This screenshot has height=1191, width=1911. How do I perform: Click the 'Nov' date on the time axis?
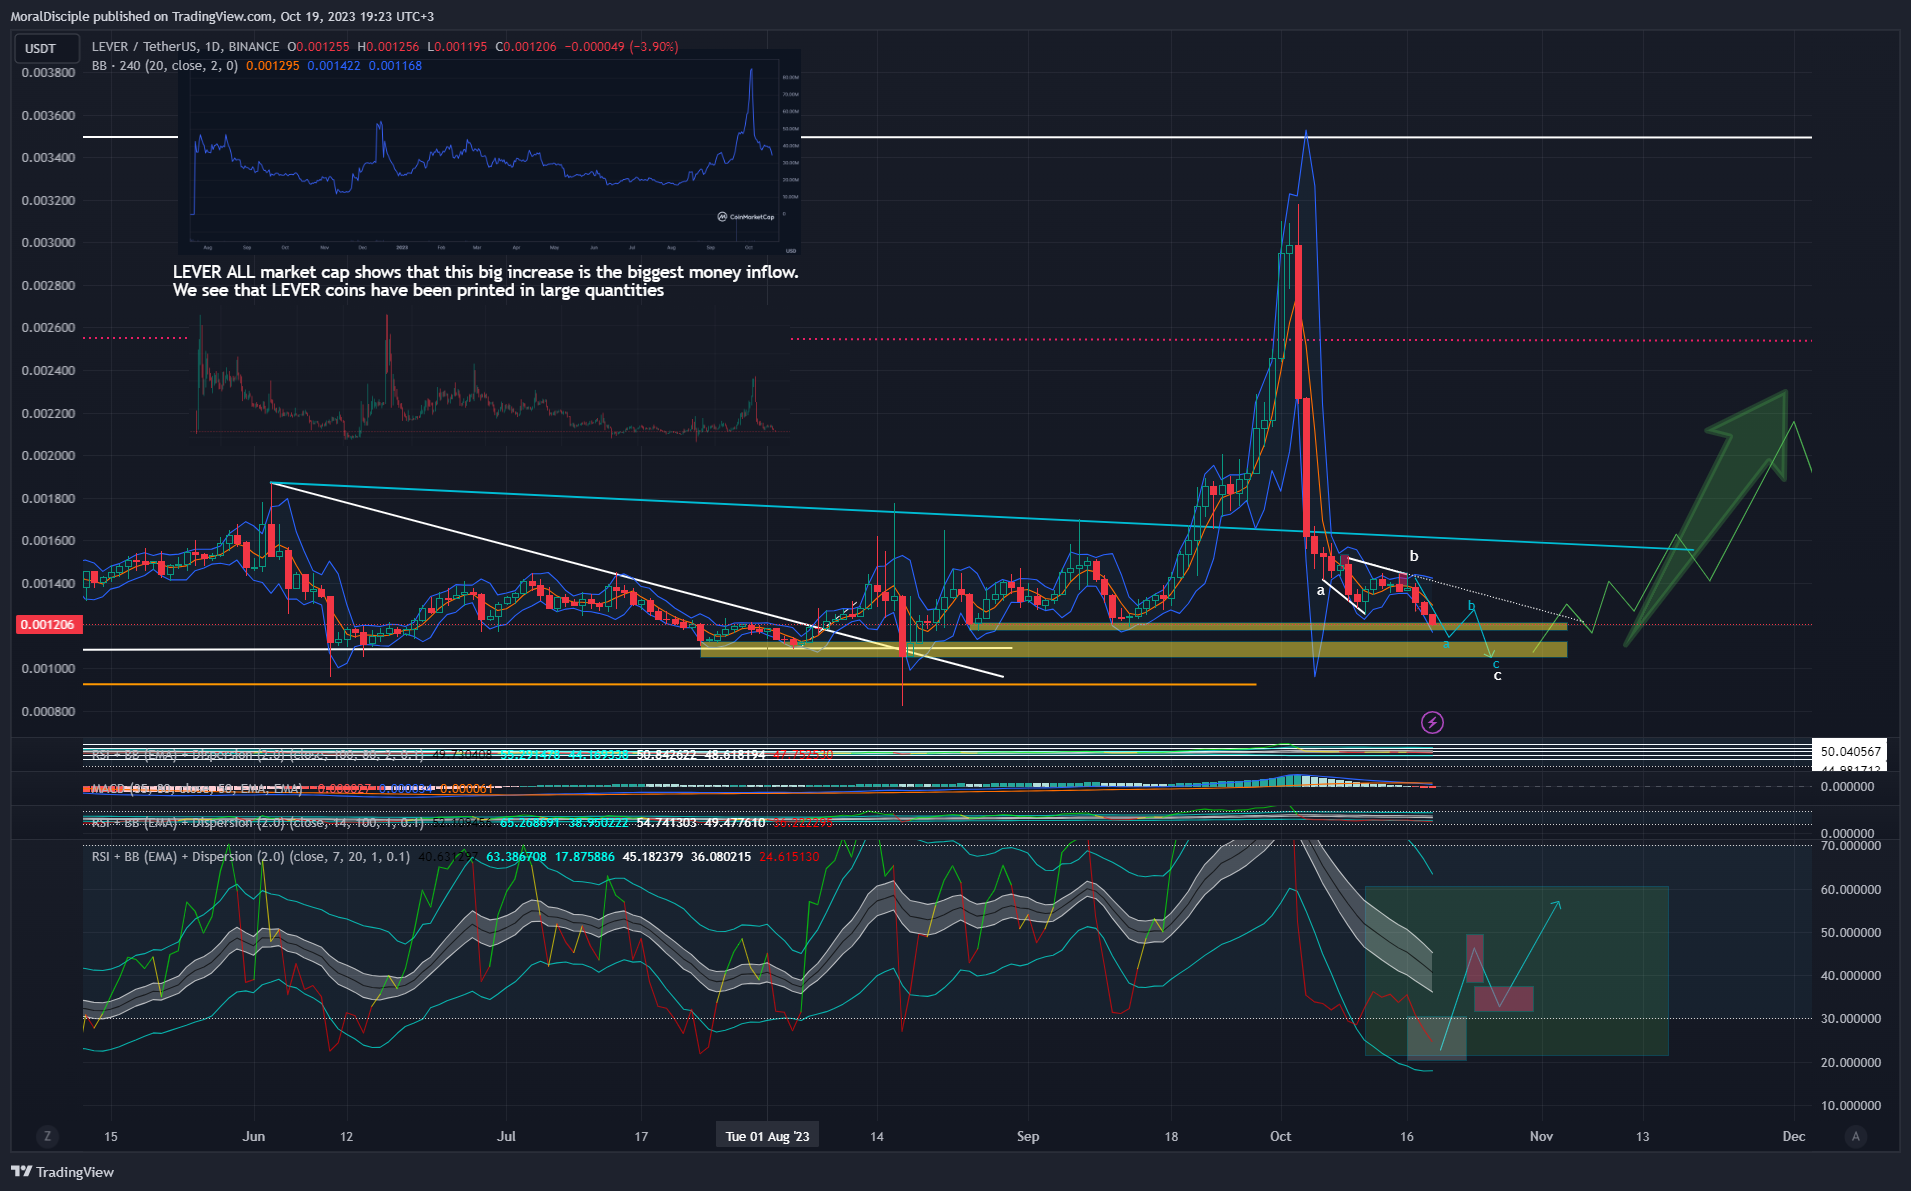1541,1136
